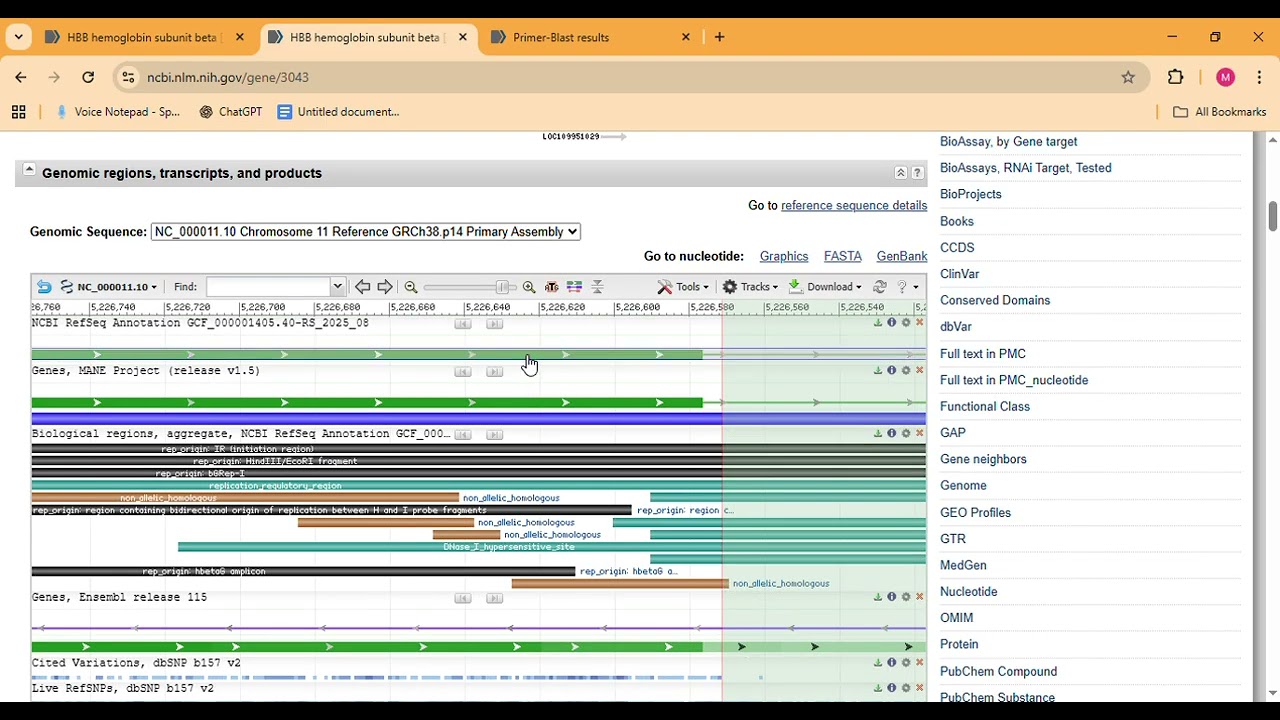Close the NCBI RefSeq Annotation track
Screen dimensions: 1280x720
920,323
